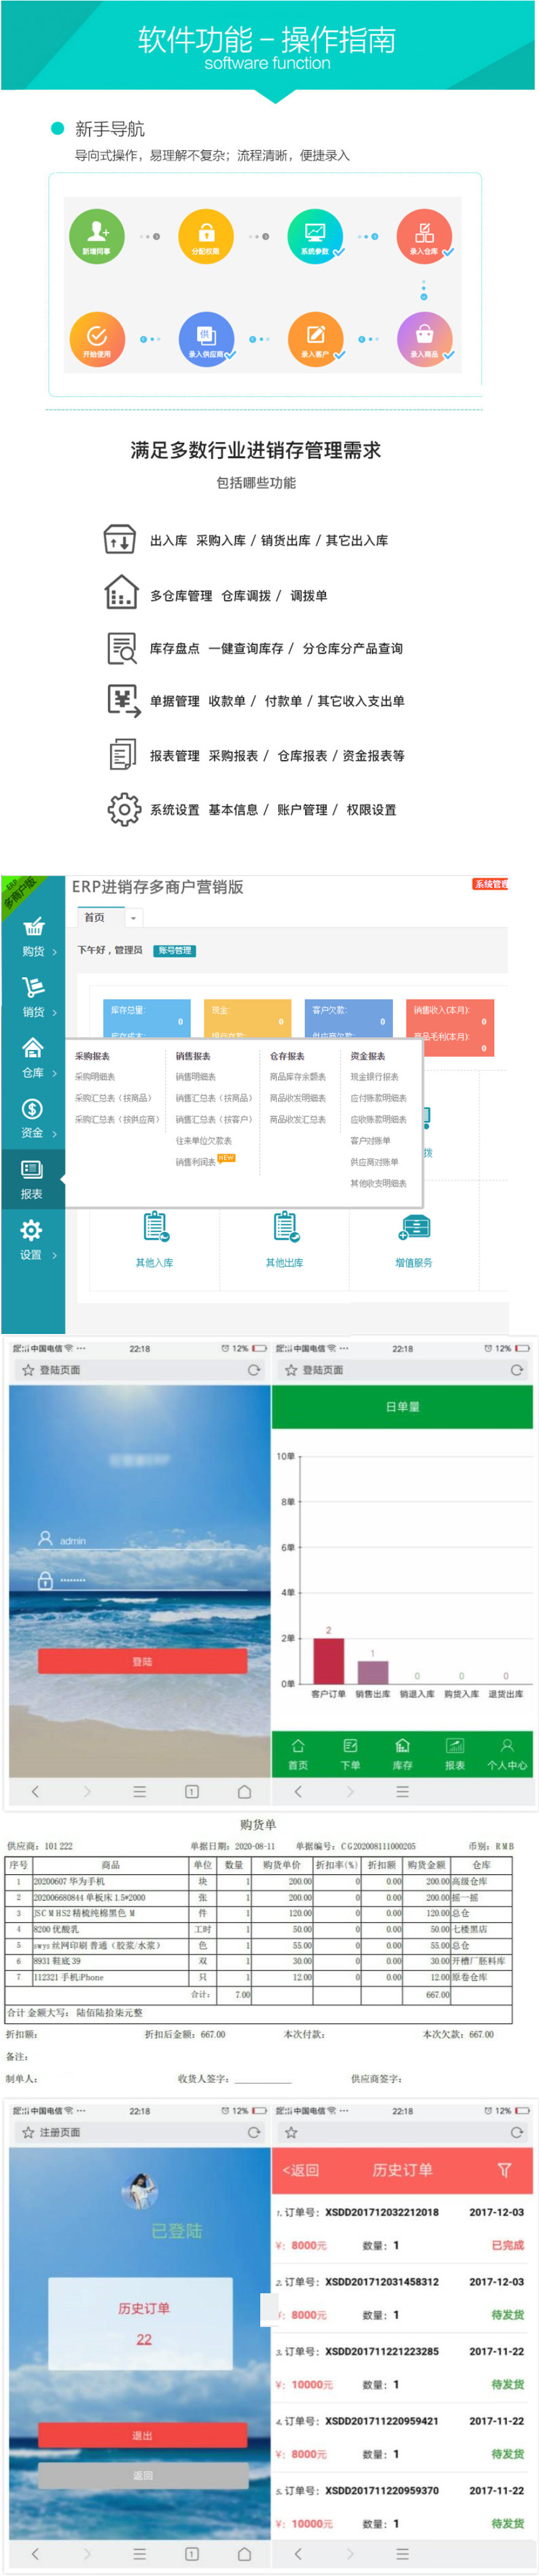Open 销售利润表 marked NEW
The width and height of the screenshot is (539, 2576).
(196, 1162)
